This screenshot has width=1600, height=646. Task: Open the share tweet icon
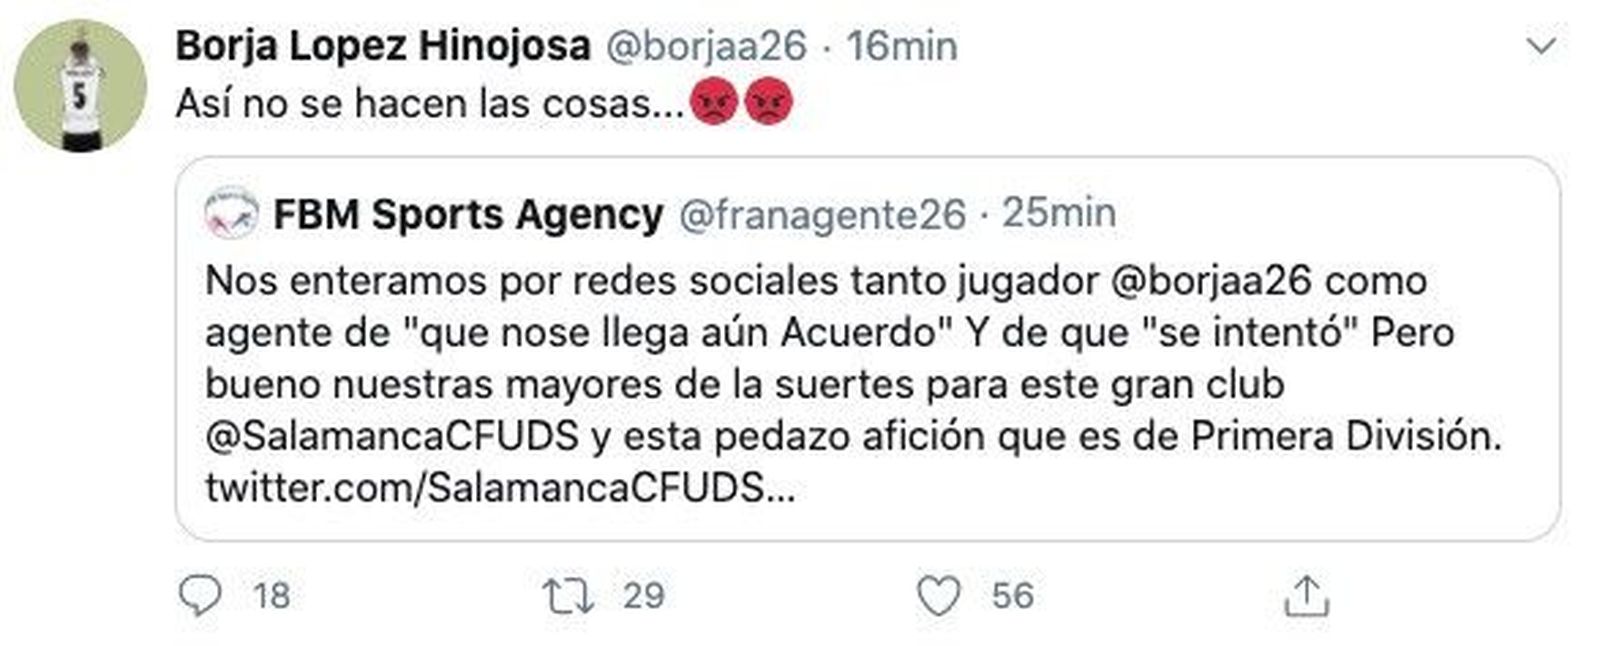pyautogui.click(x=1306, y=596)
